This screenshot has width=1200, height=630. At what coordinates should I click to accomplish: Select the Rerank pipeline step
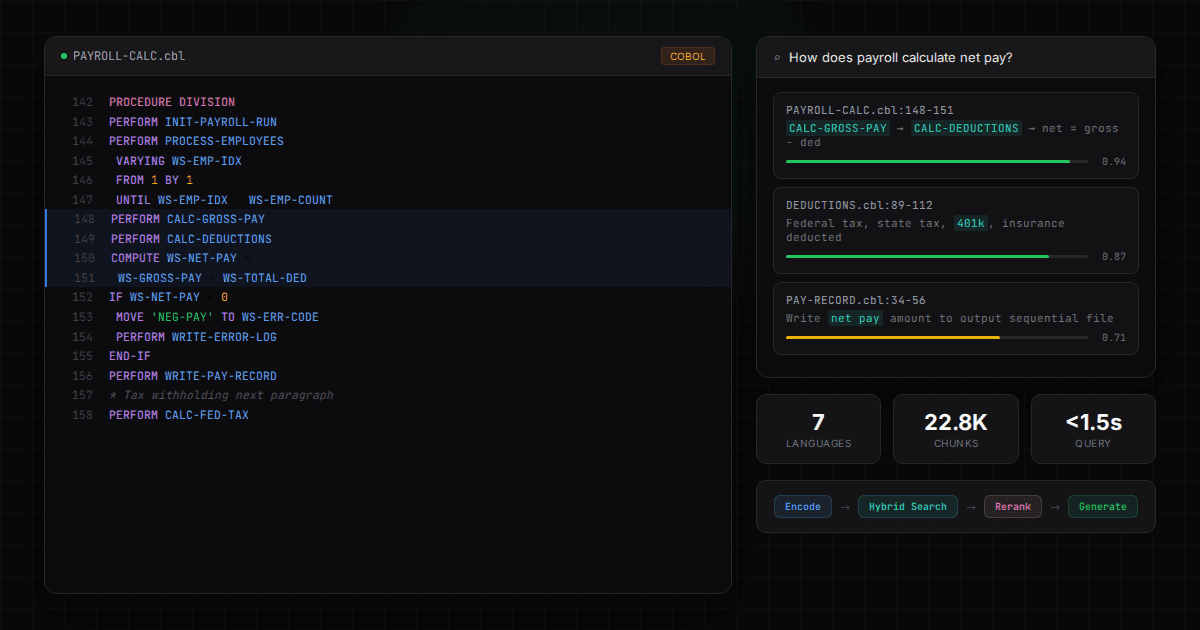pyautogui.click(x=1012, y=507)
